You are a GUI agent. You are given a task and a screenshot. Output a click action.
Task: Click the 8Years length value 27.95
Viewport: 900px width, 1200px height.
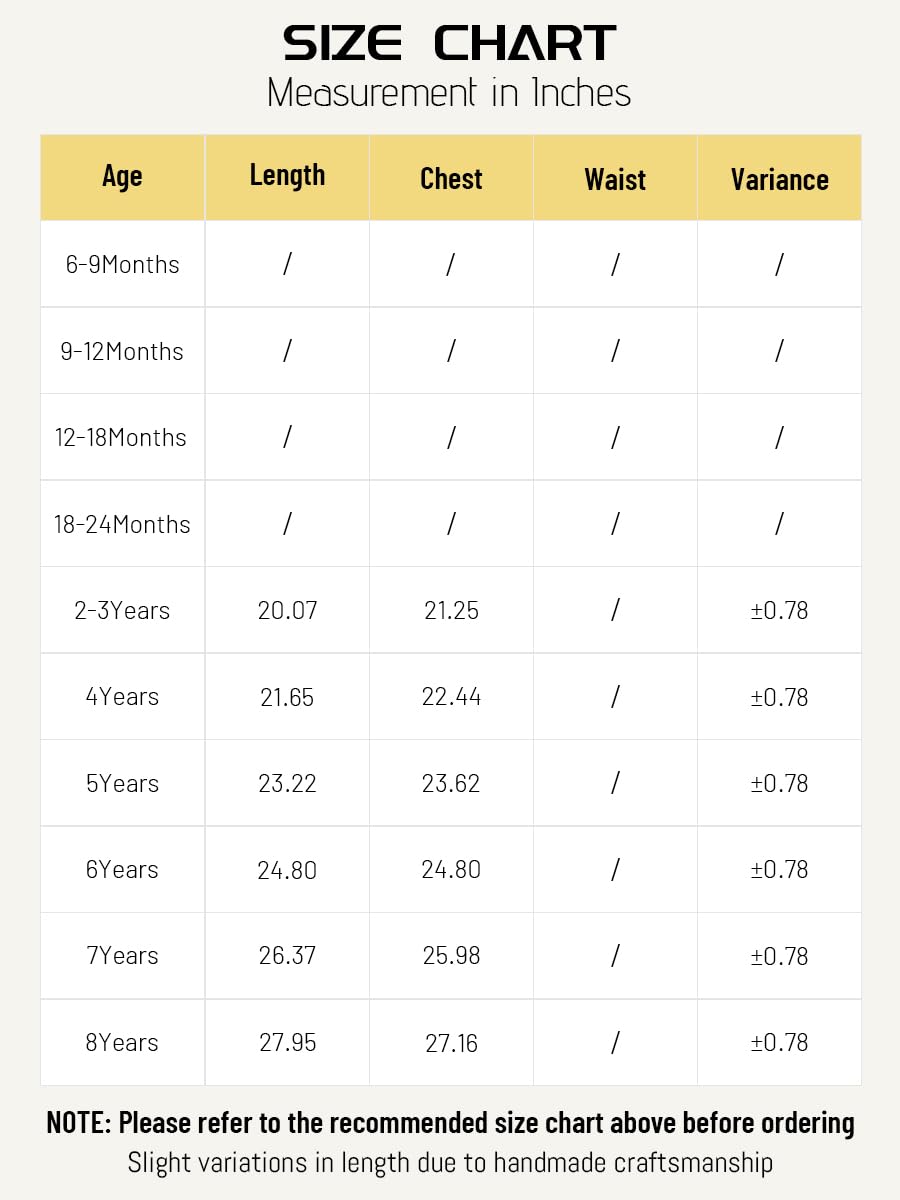click(287, 1043)
